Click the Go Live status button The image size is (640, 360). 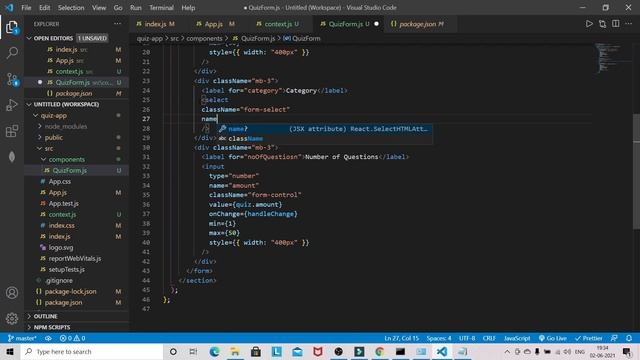[552, 338]
